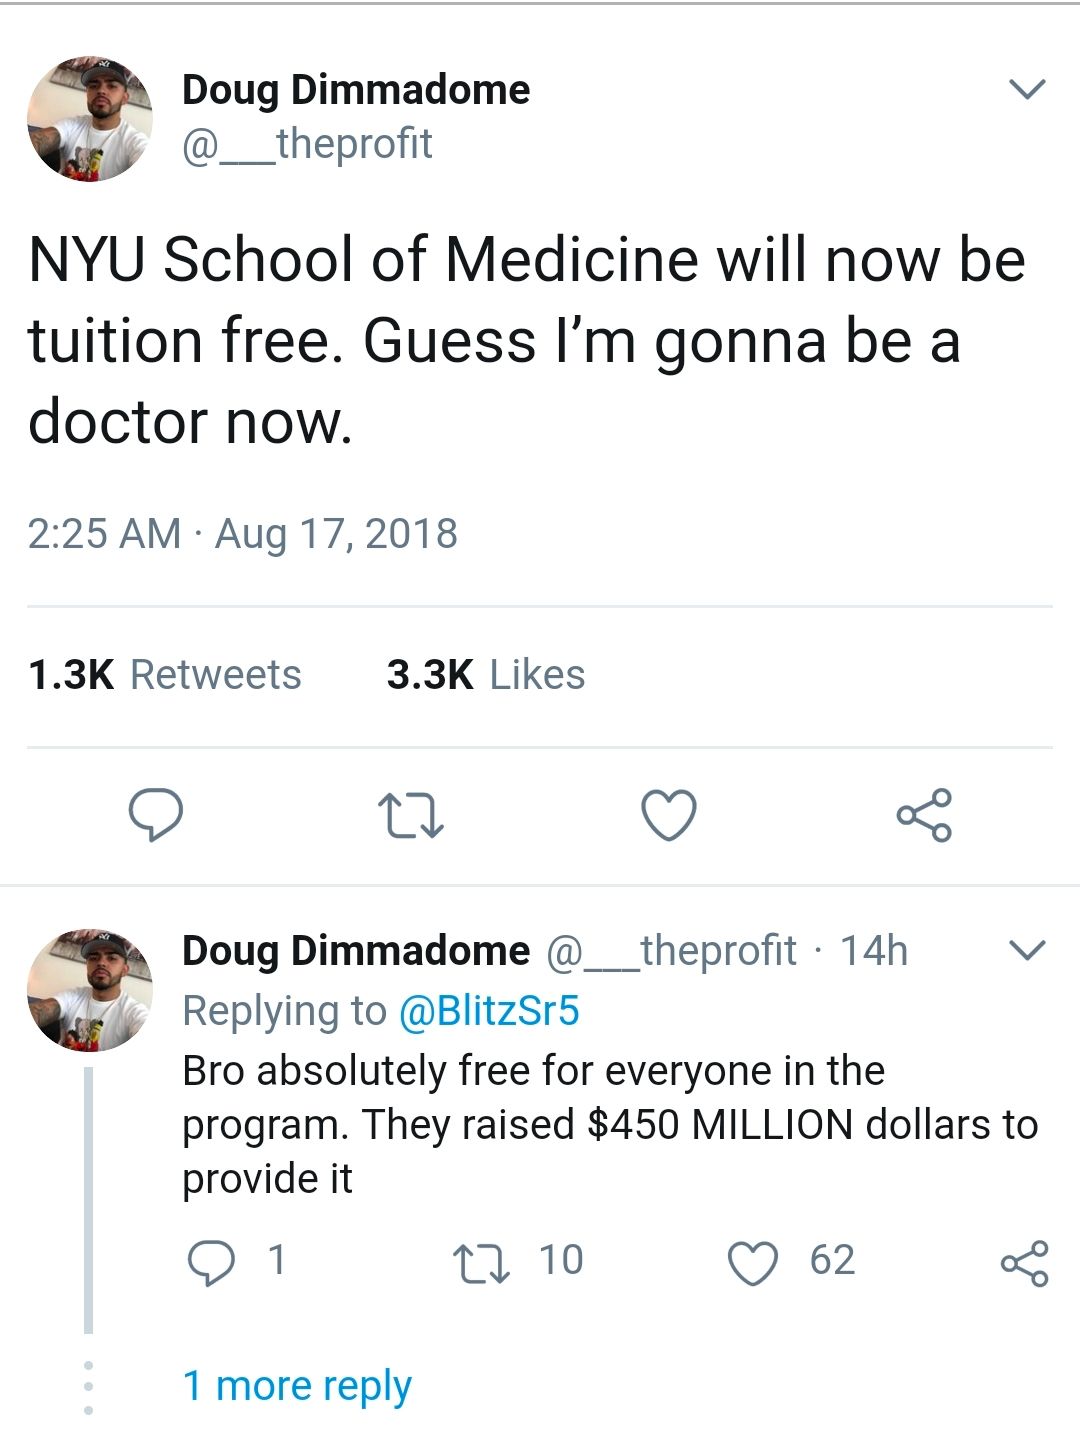The width and height of the screenshot is (1080, 1434).
Task: Like the reply with 62 likes
Action: tap(752, 1261)
